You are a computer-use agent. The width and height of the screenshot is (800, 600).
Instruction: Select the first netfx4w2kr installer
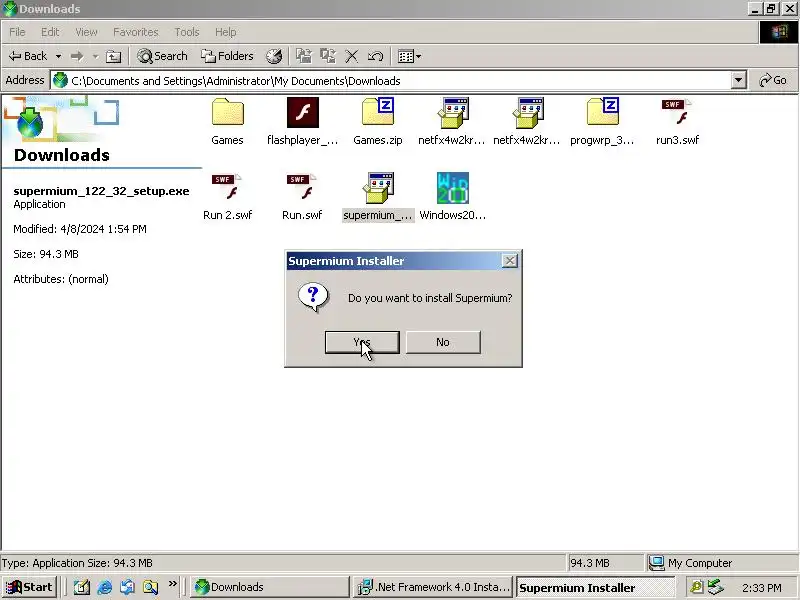(x=452, y=121)
